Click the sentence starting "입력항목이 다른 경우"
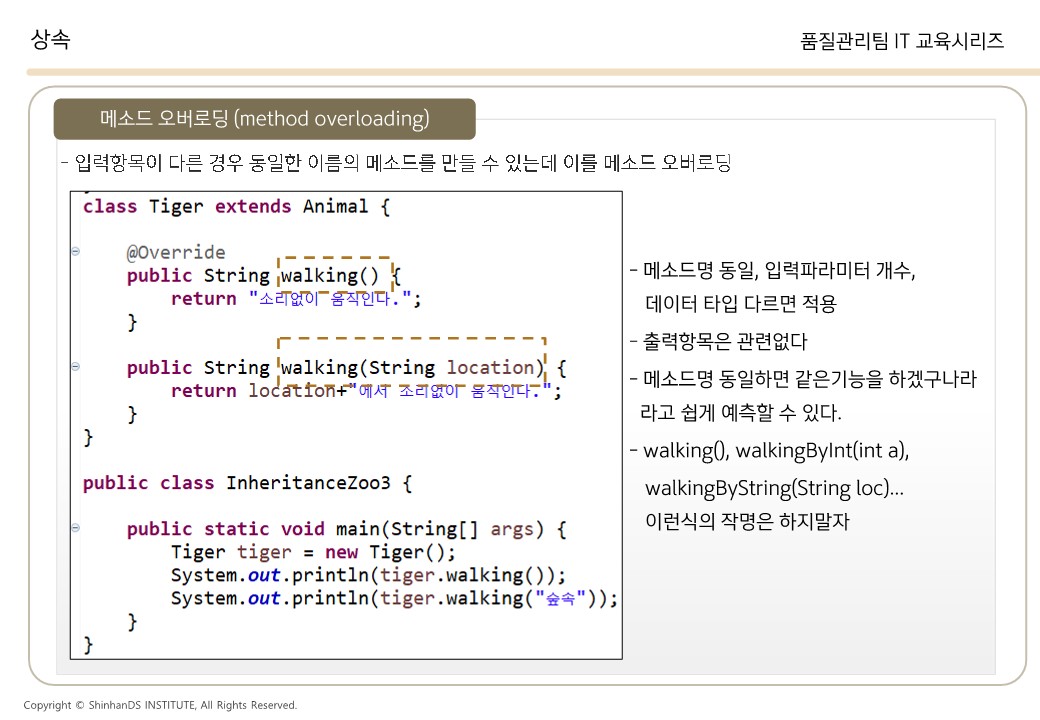Screen dimensions: 1040x720 point(402,162)
